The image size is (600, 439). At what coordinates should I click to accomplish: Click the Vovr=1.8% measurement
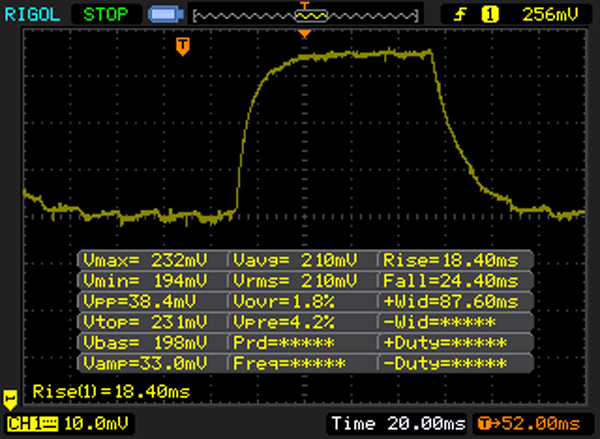pyautogui.click(x=284, y=302)
